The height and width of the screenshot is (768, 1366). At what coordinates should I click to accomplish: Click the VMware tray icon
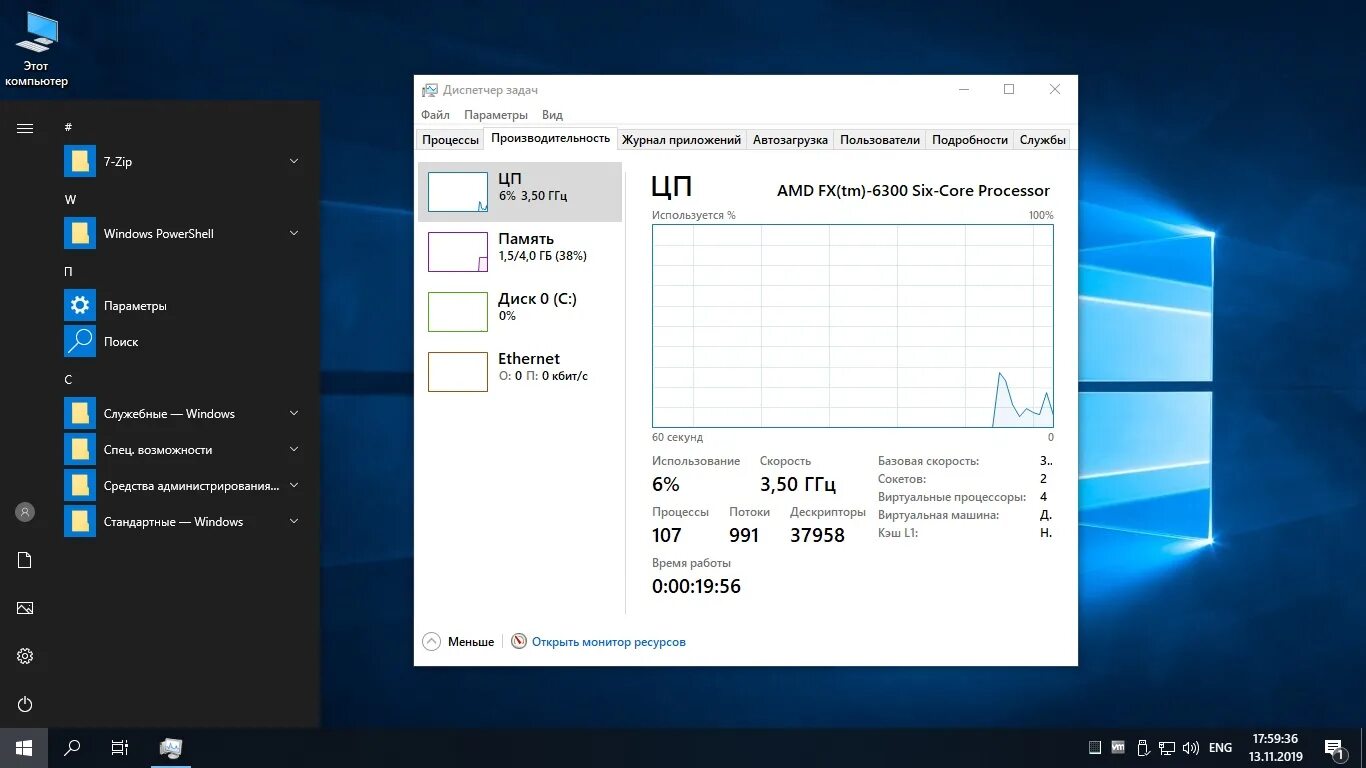tap(1118, 747)
